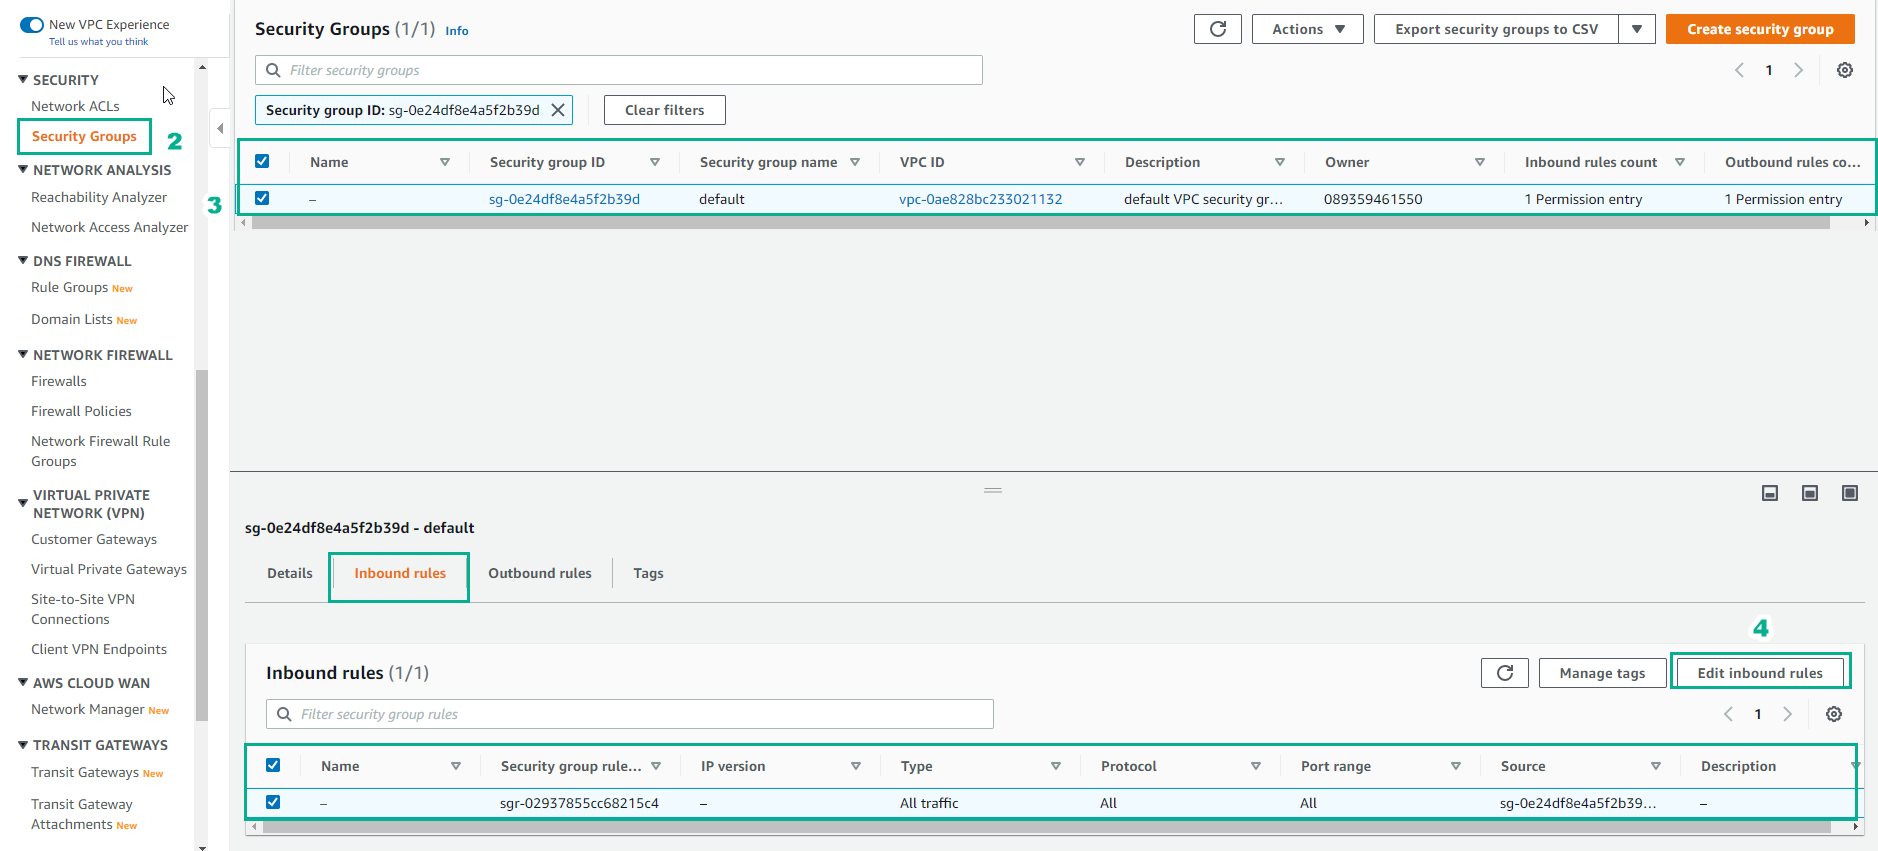This screenshot has height=851, width=1878.
Task: Collapse the TRANSIT GATEWAYS section
Action: pyautogui.click(x=23, y=744)
